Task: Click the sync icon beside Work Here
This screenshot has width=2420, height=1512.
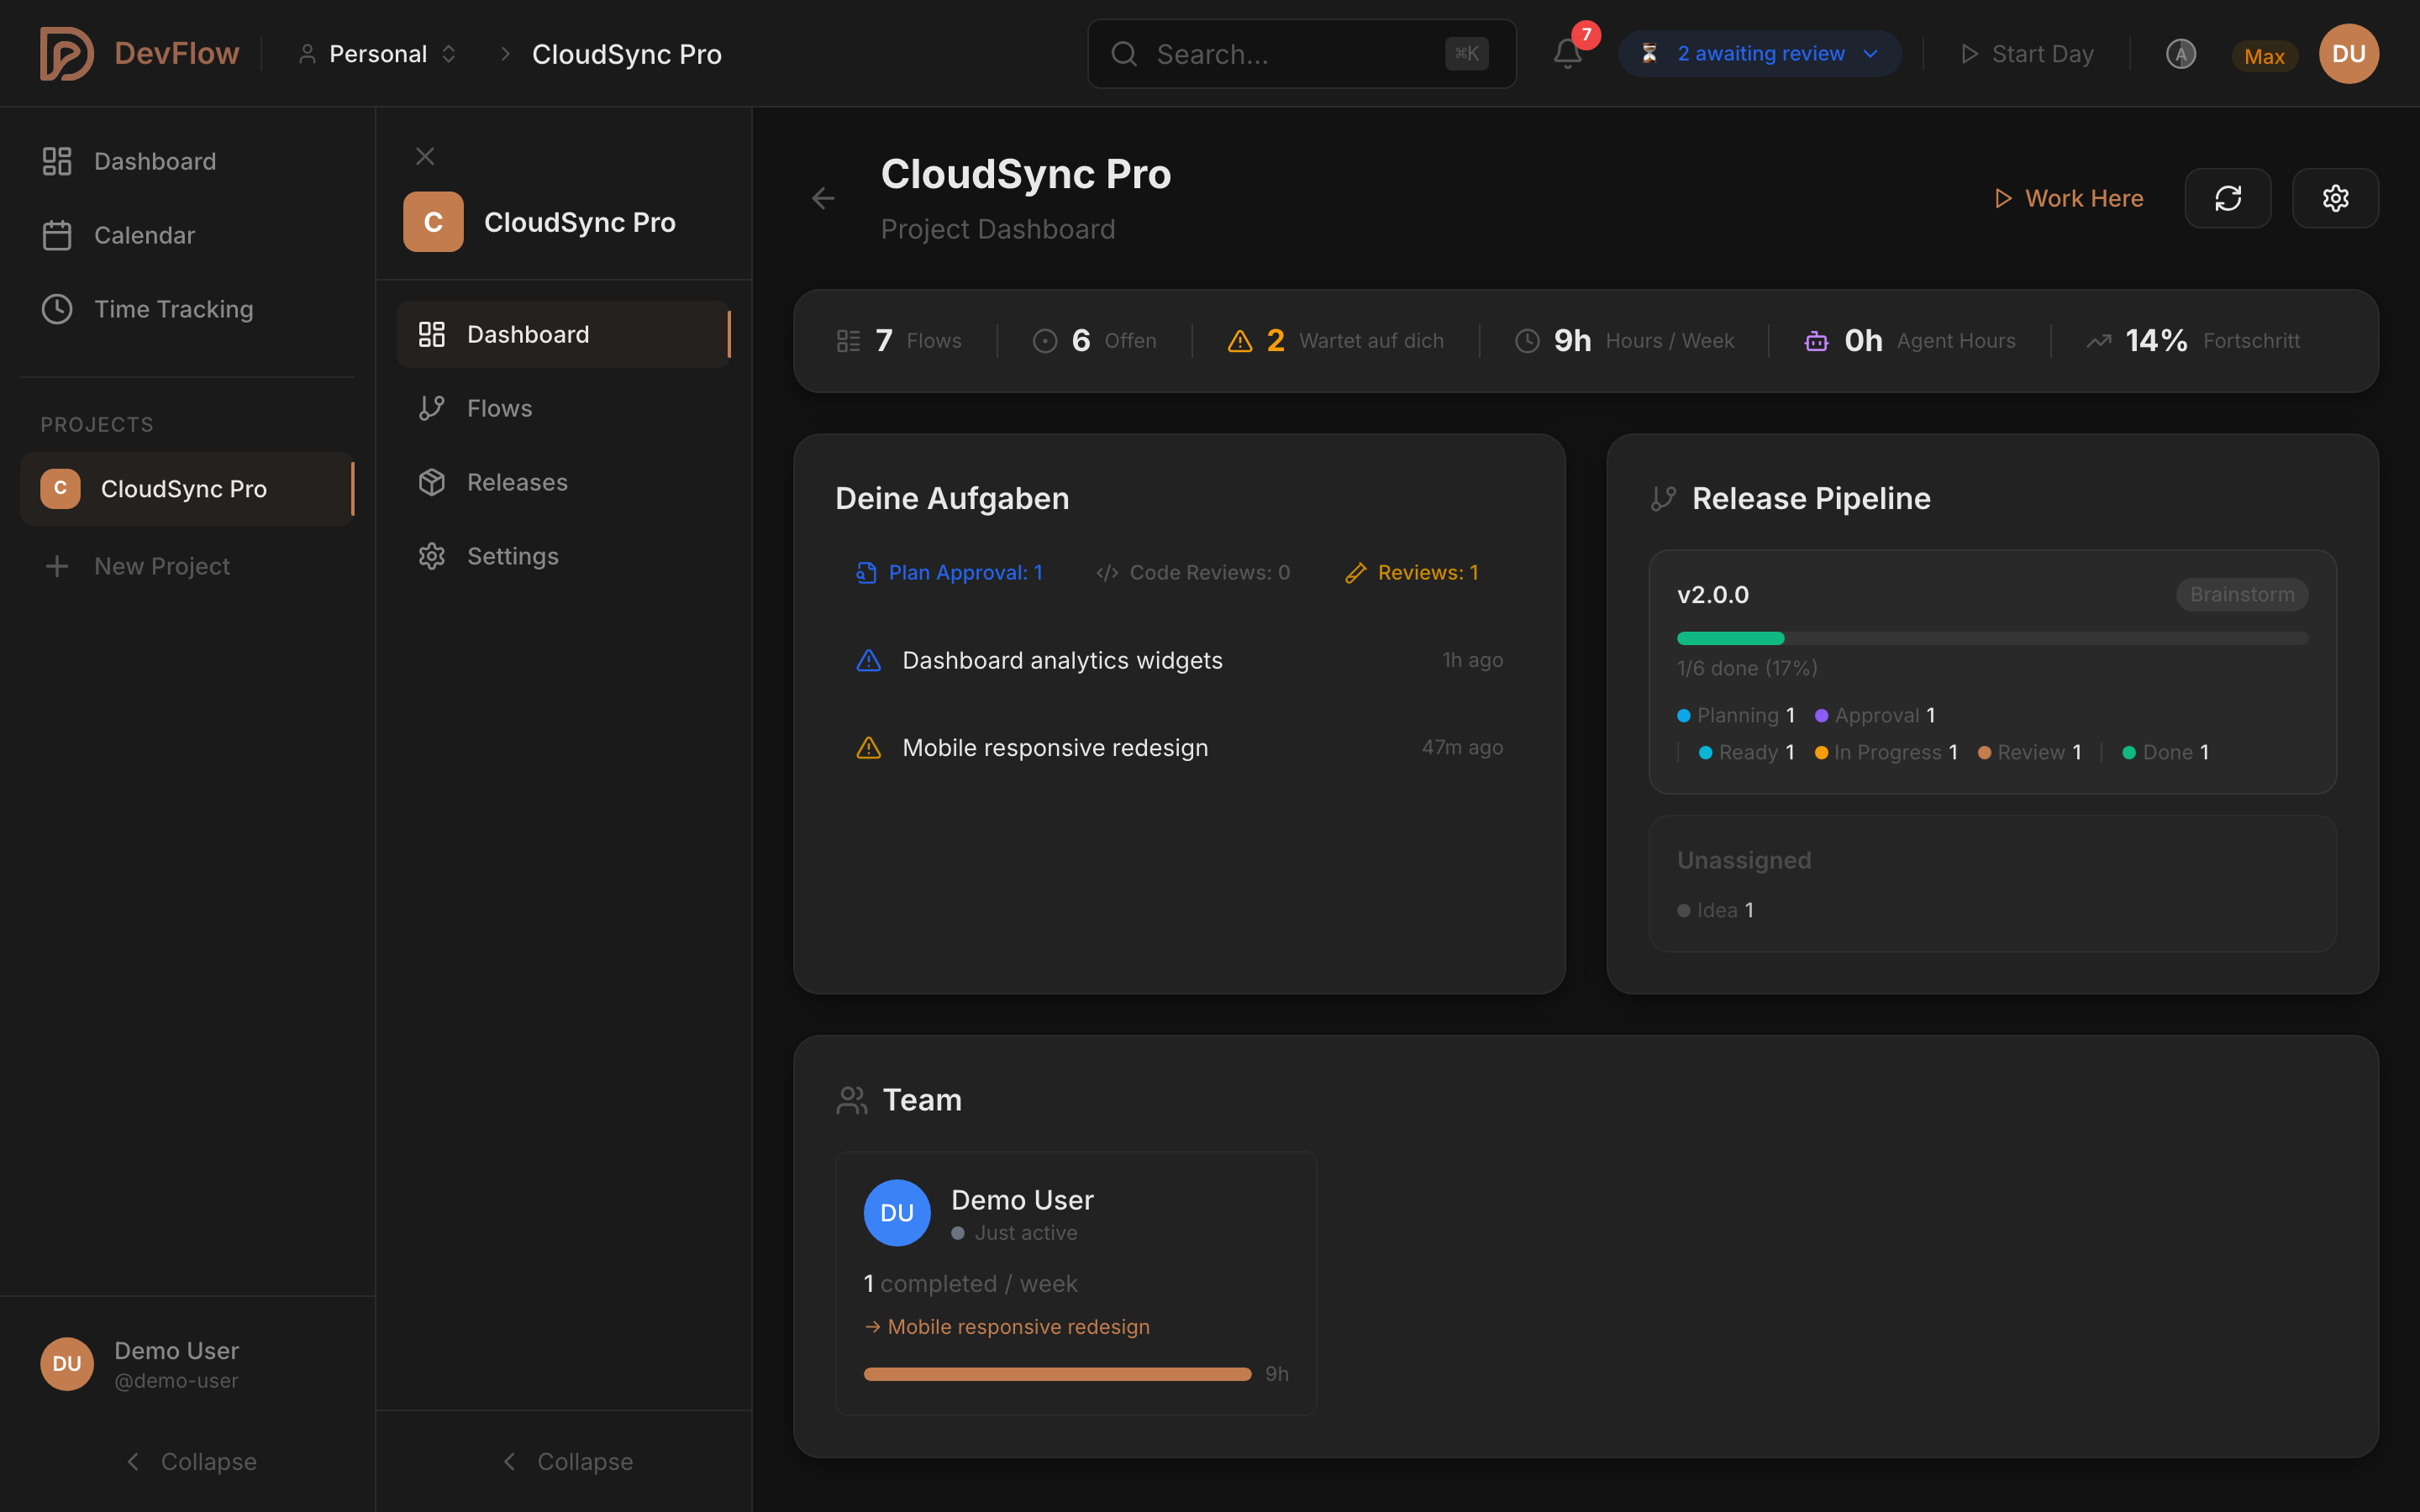Action: [2228, 198]
